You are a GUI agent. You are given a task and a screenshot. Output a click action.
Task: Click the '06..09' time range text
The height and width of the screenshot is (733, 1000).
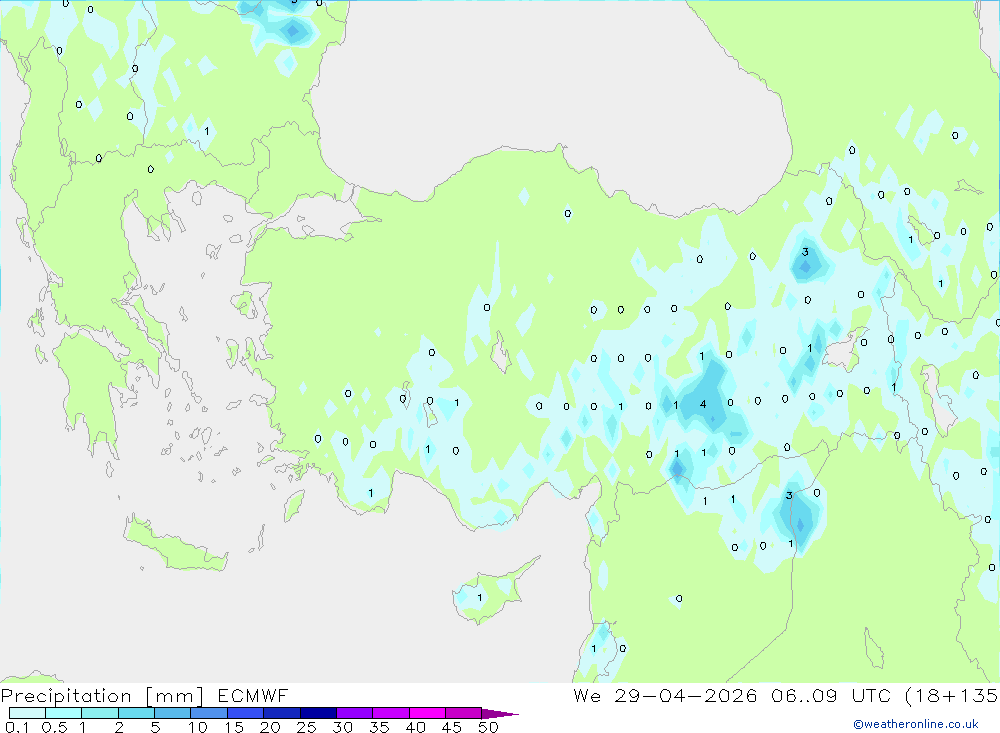tap(804, 695)
